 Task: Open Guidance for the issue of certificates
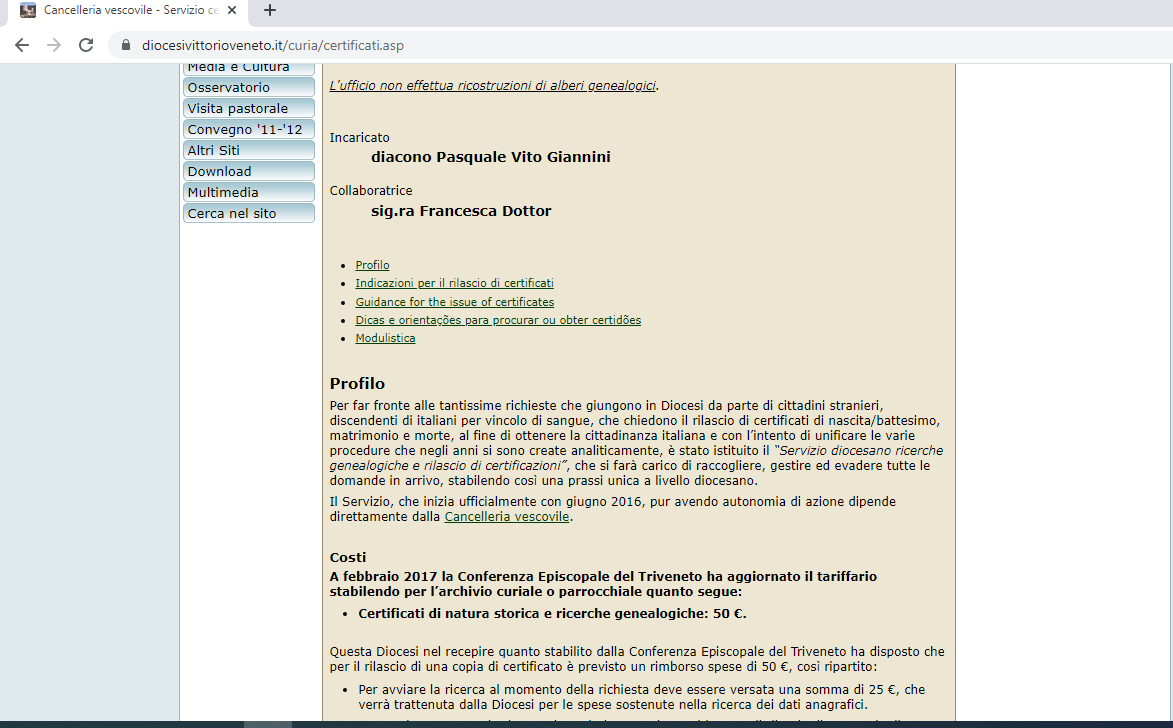coord(455,302)
